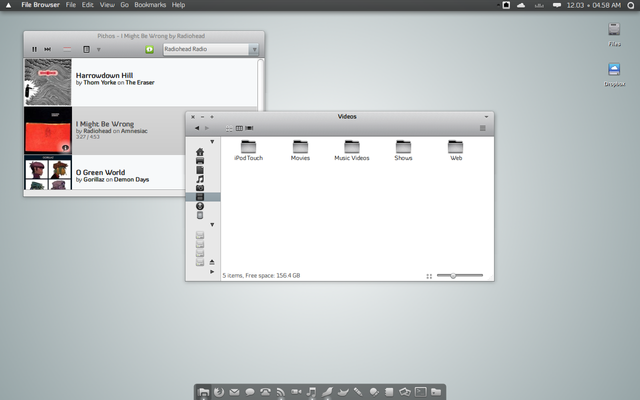Click the triangle logo in top-left corner
Viewport: 640px width, 400px height.
[8, 5]
